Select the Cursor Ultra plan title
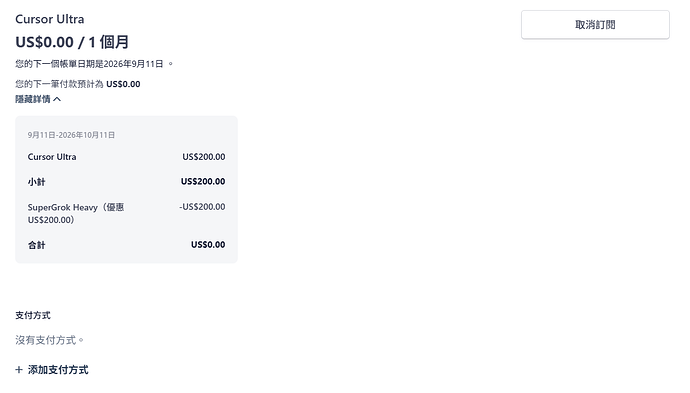 [50, 19]
